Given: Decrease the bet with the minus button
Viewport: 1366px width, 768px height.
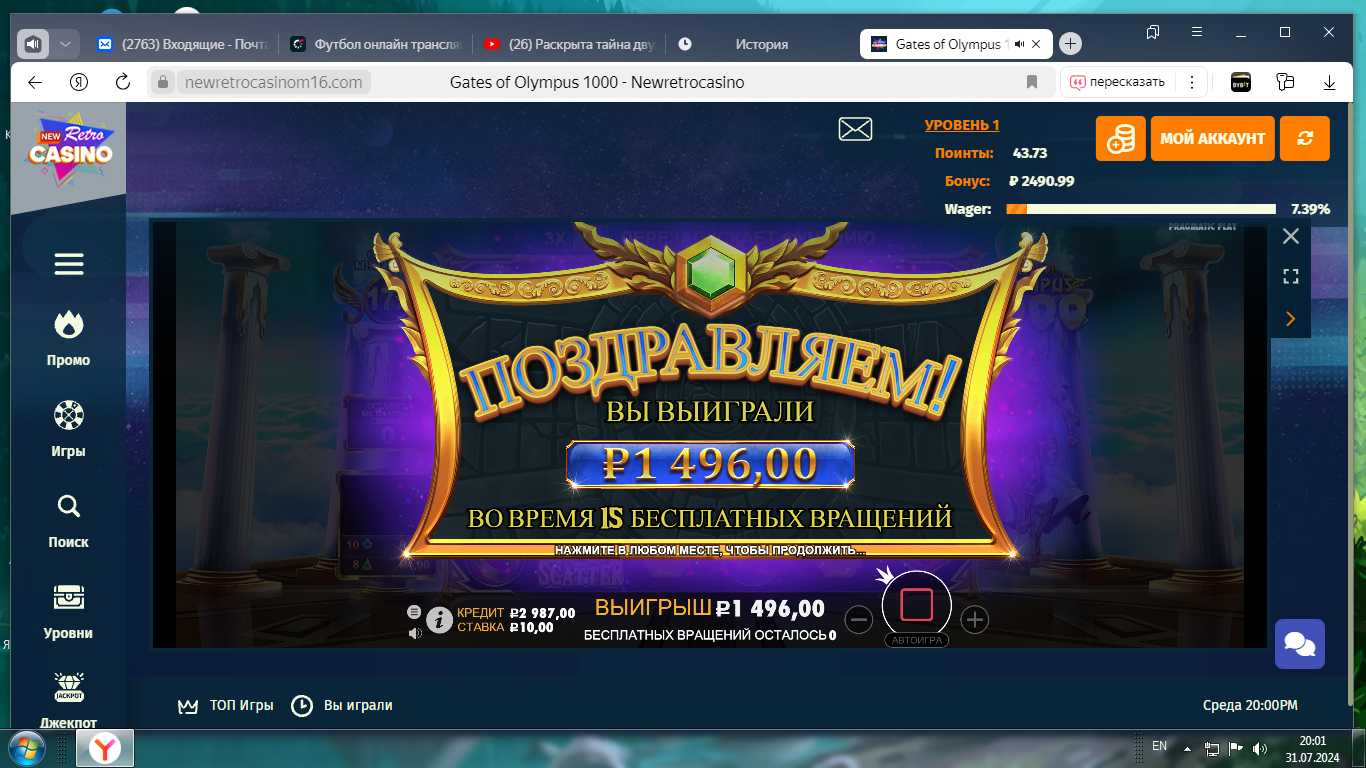Looking at the screenshot, I should [859, 620].
